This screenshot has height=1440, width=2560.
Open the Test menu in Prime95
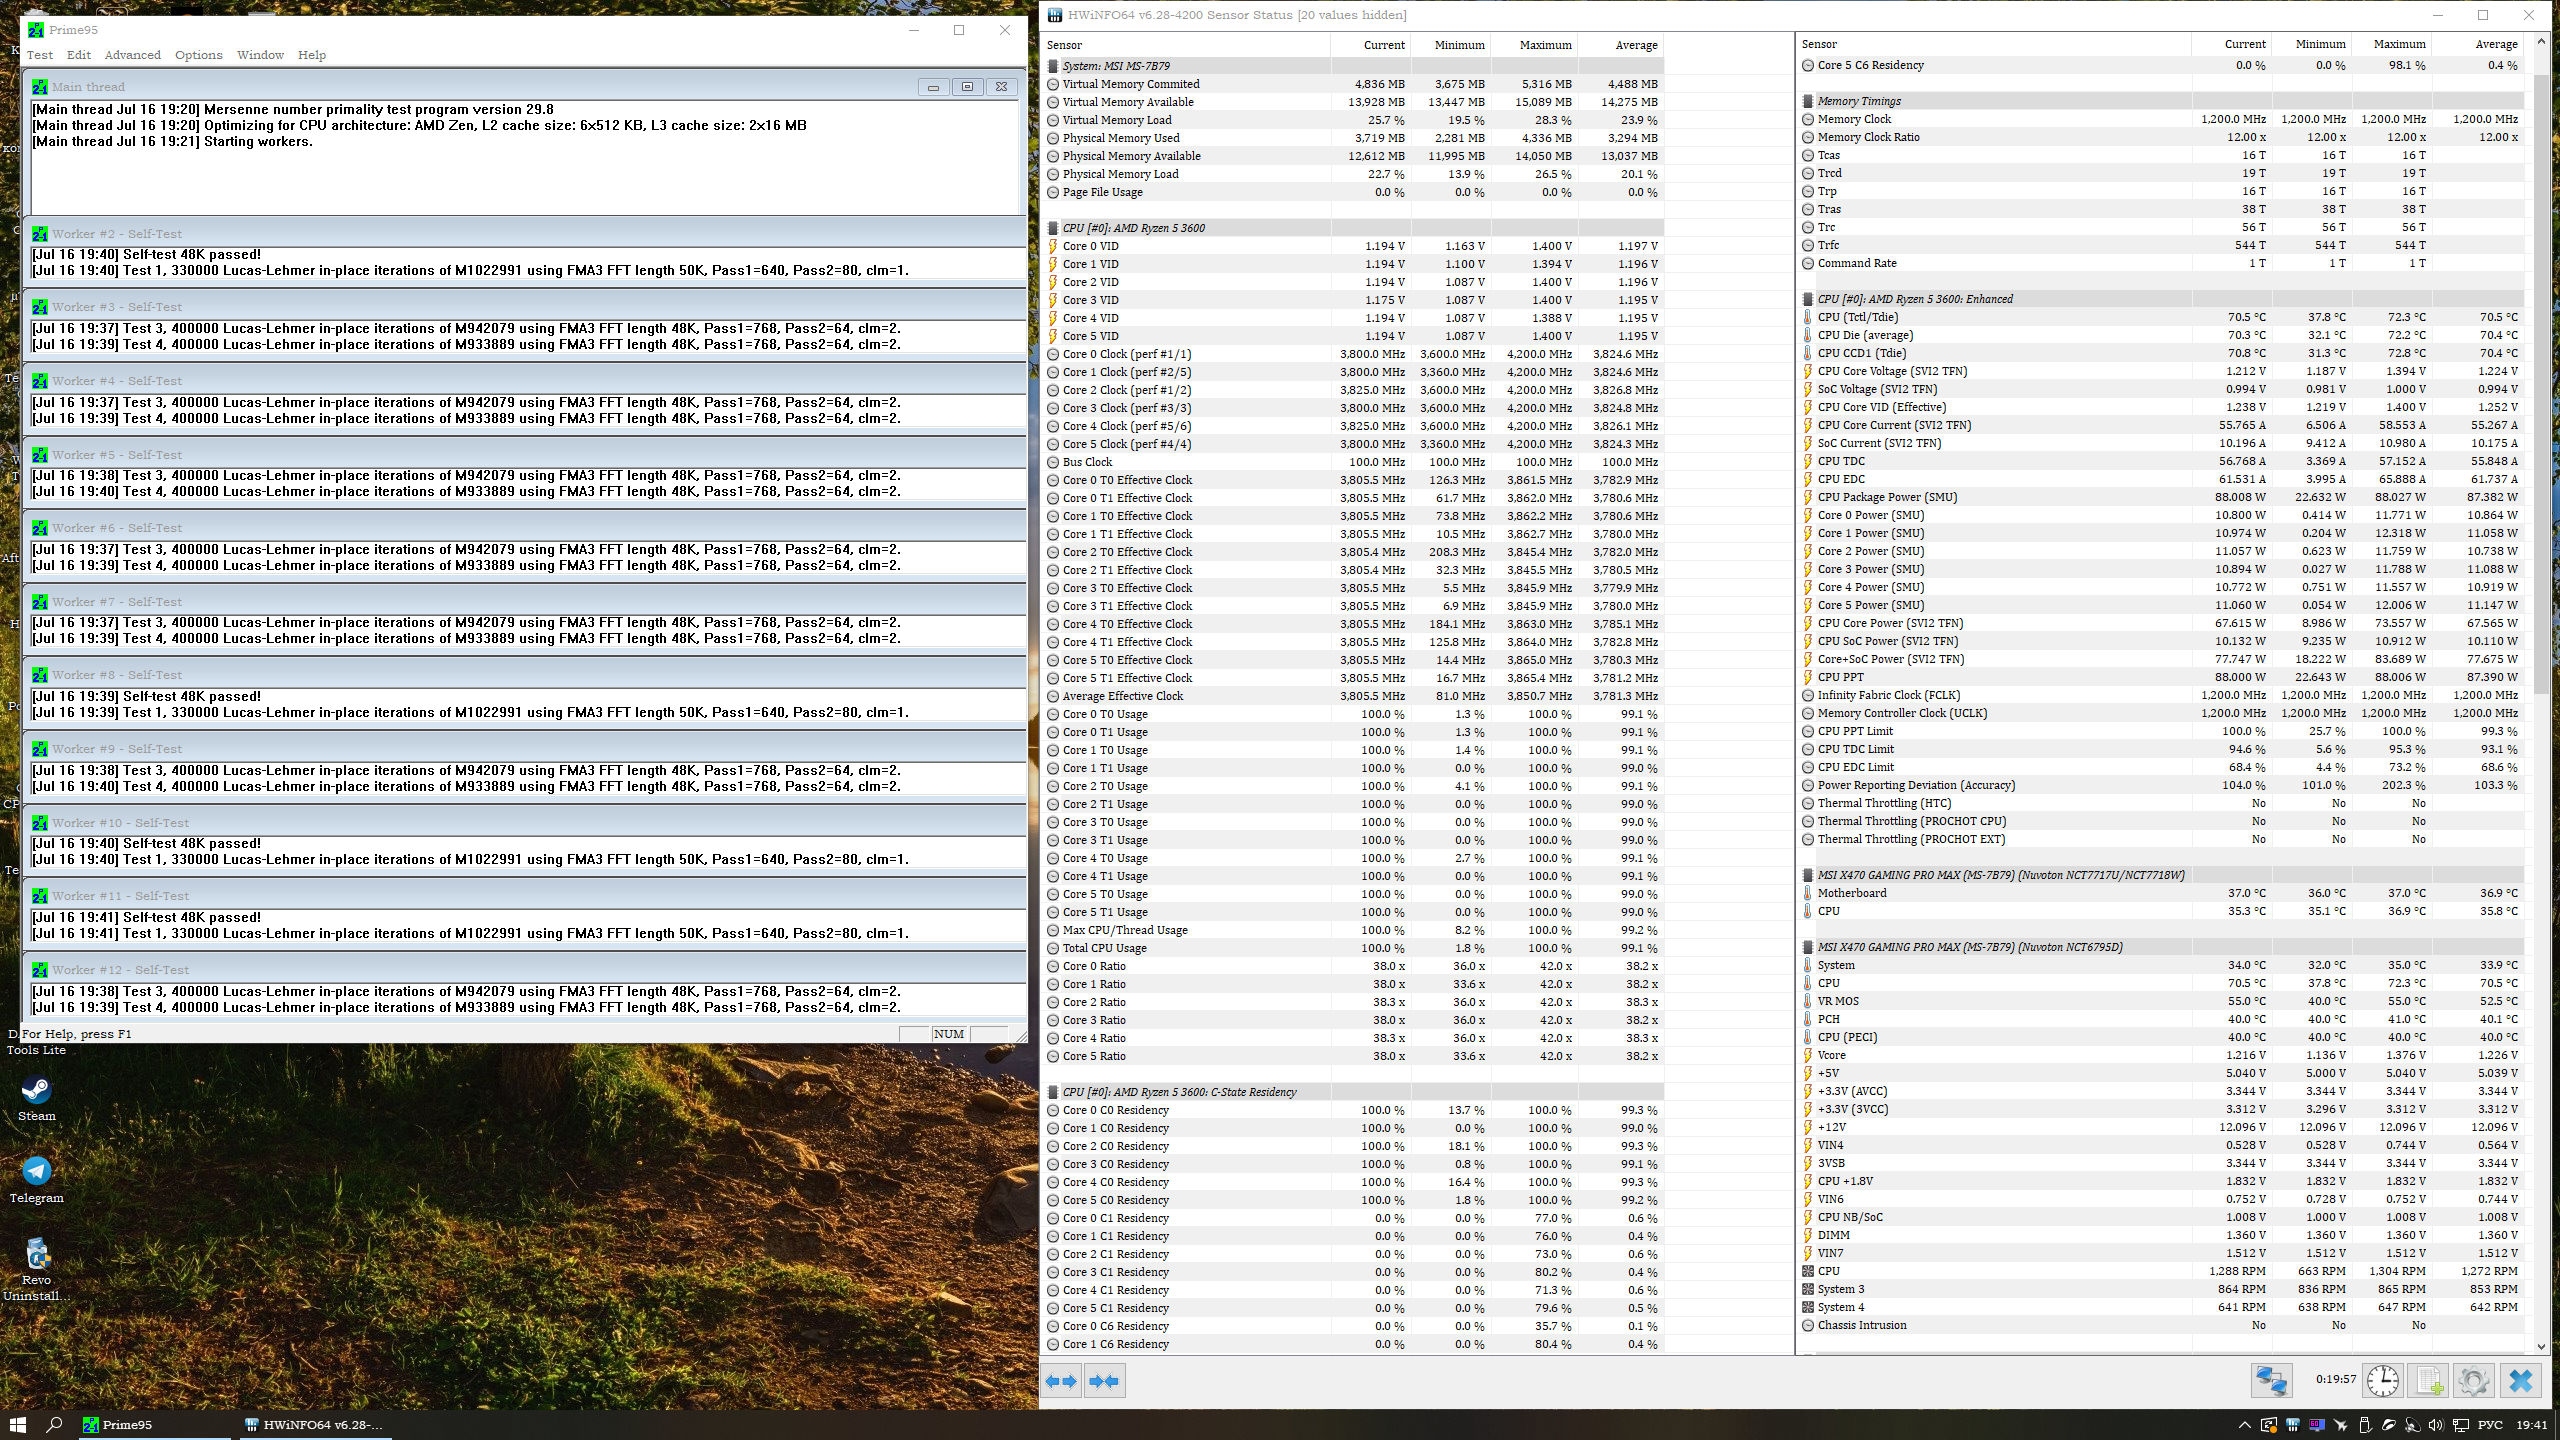(x=40, y=55)
